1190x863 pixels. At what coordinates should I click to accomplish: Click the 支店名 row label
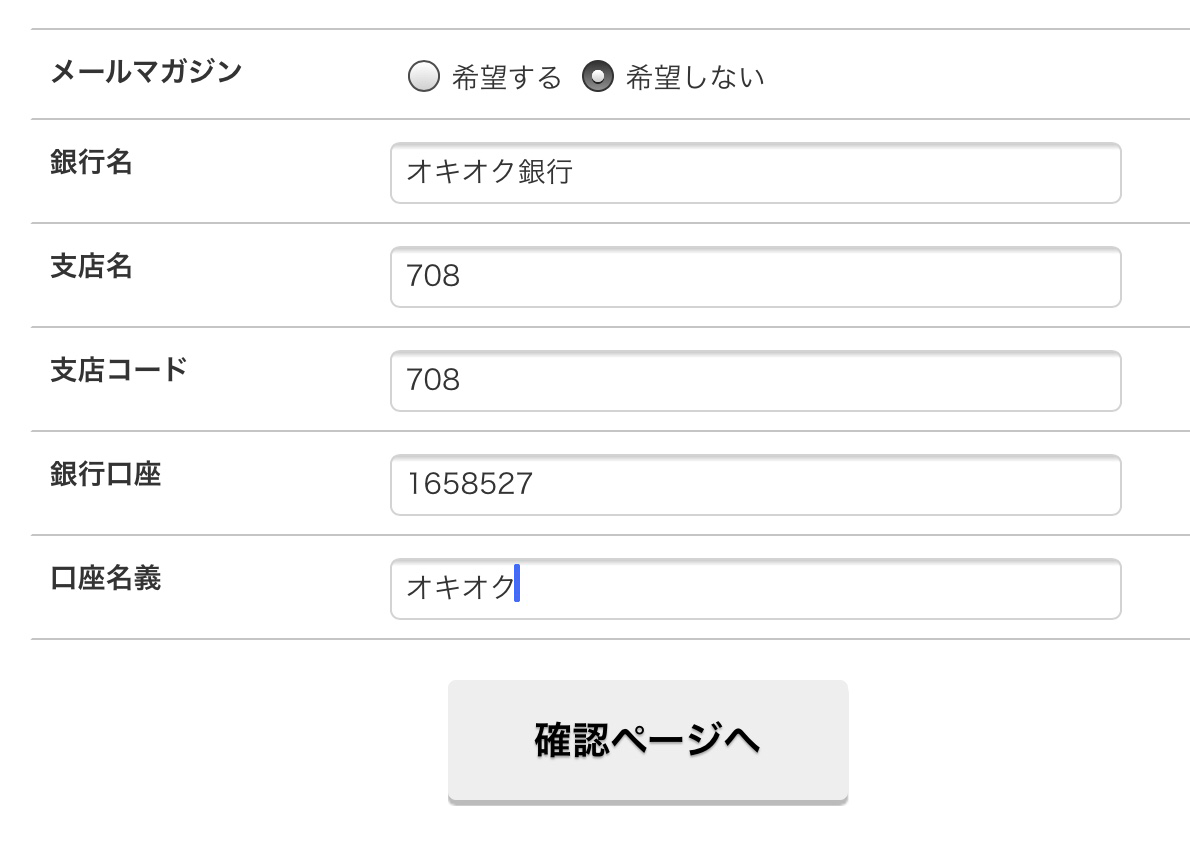point(91,267)
